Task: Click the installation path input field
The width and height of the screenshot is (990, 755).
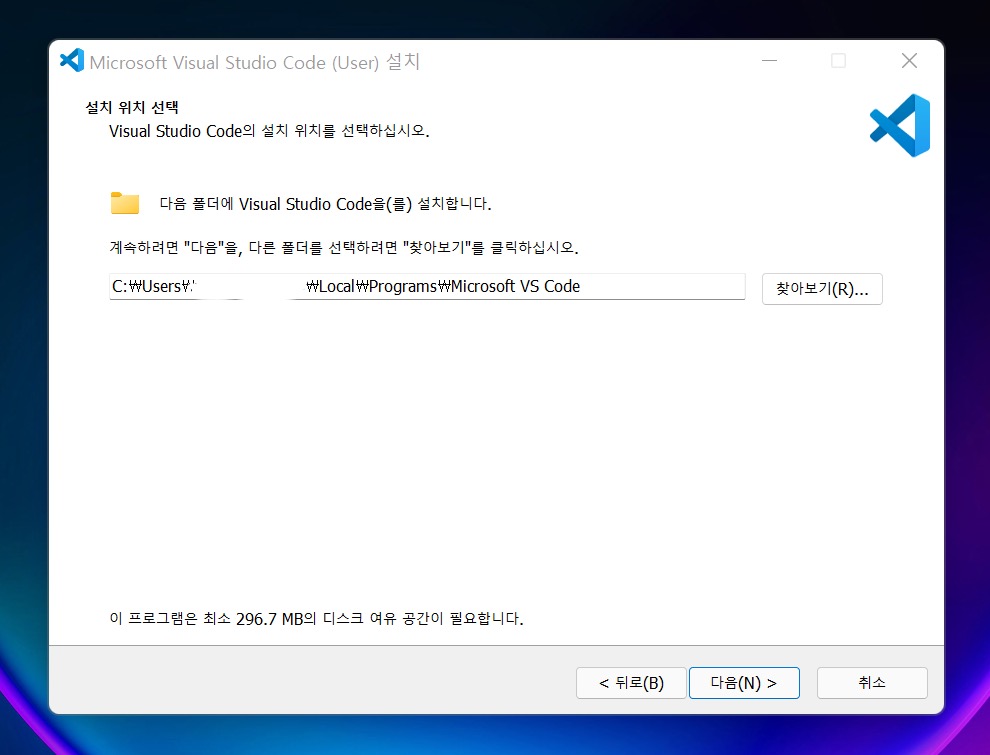Action: pyautogui.click(x=427, y=287)
